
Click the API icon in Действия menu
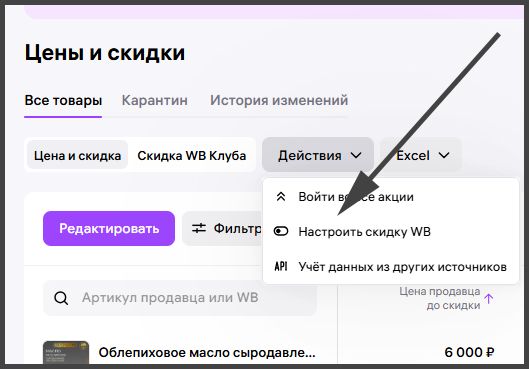pyautogui.click(x=281, y=266)
